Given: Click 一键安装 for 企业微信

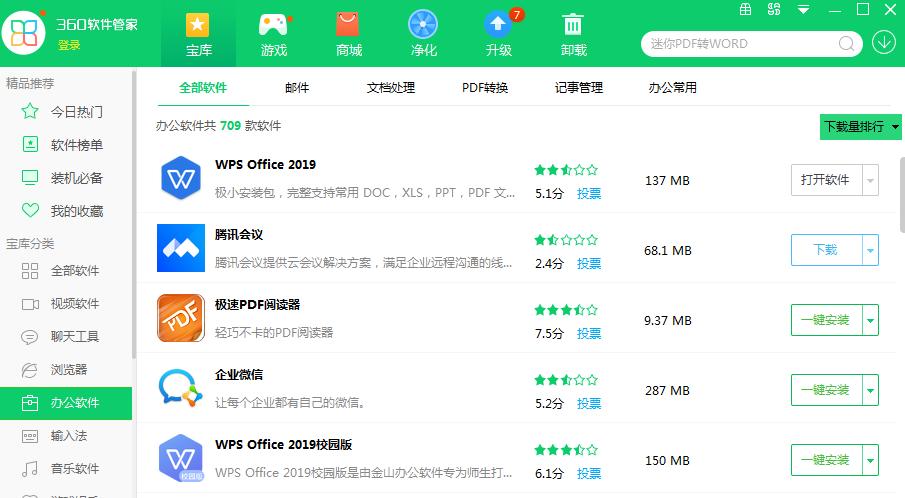Looking at the screenshot, I should (x=827, y=390).
